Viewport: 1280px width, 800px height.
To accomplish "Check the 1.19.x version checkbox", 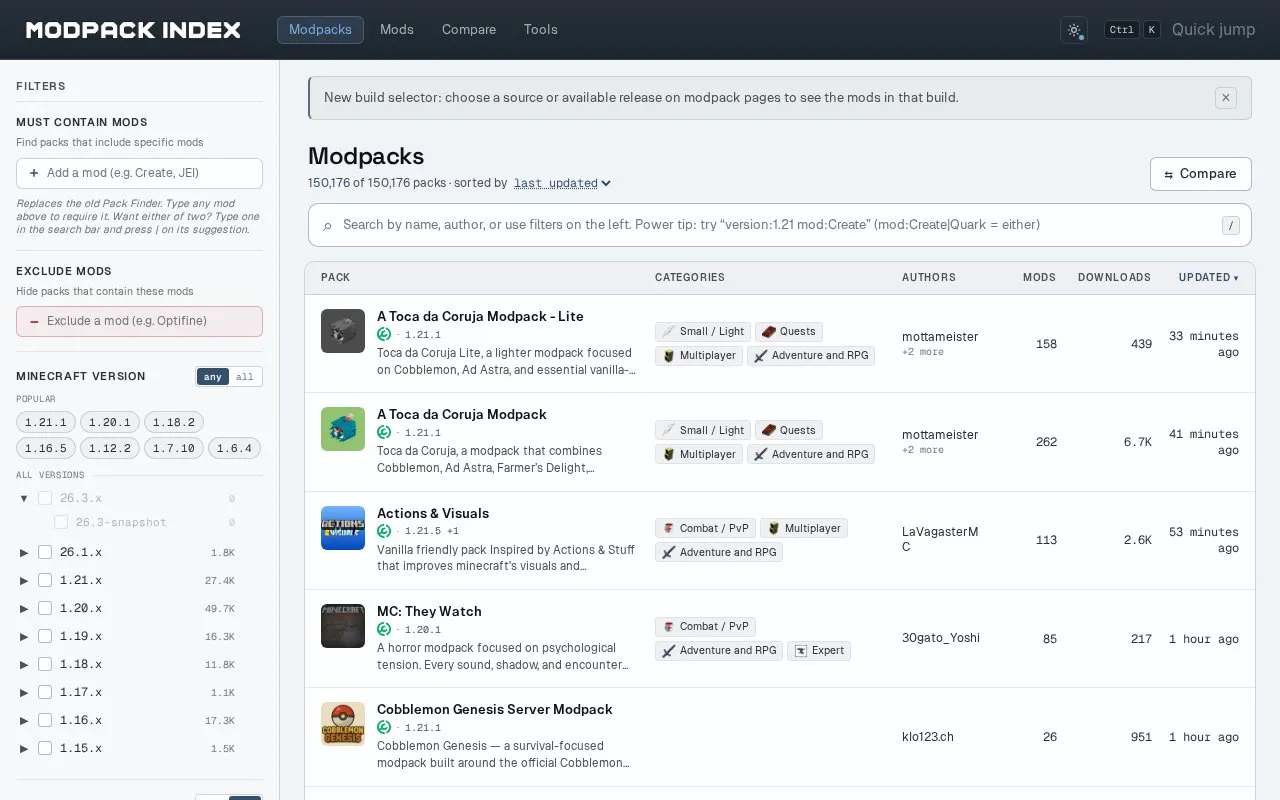I will point(45,636).
